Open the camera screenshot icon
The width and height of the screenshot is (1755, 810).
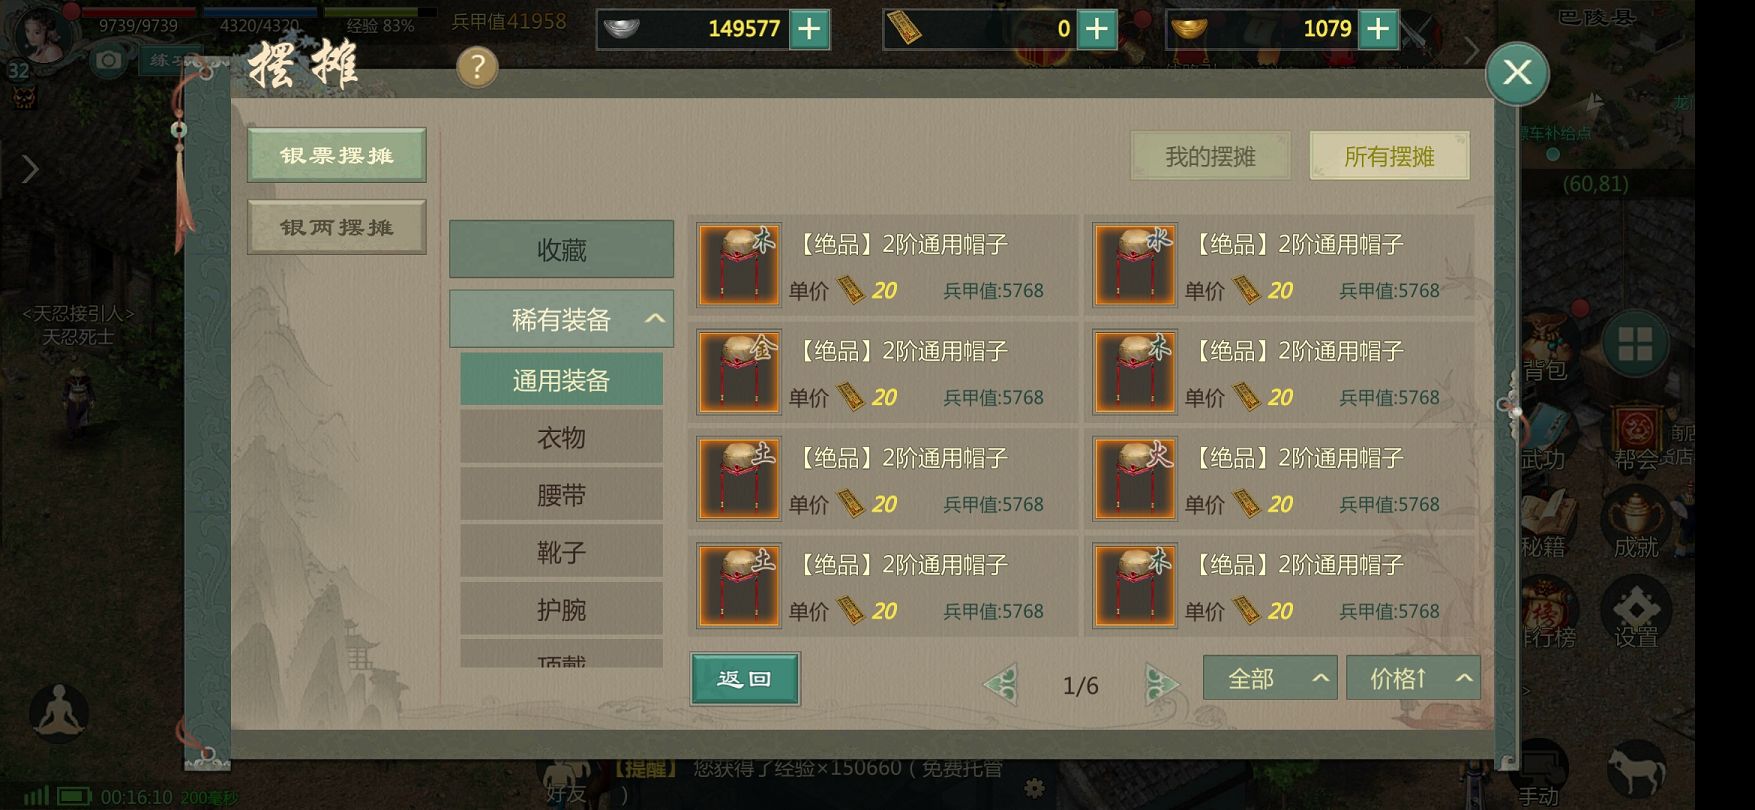click(x=108, y=61)
